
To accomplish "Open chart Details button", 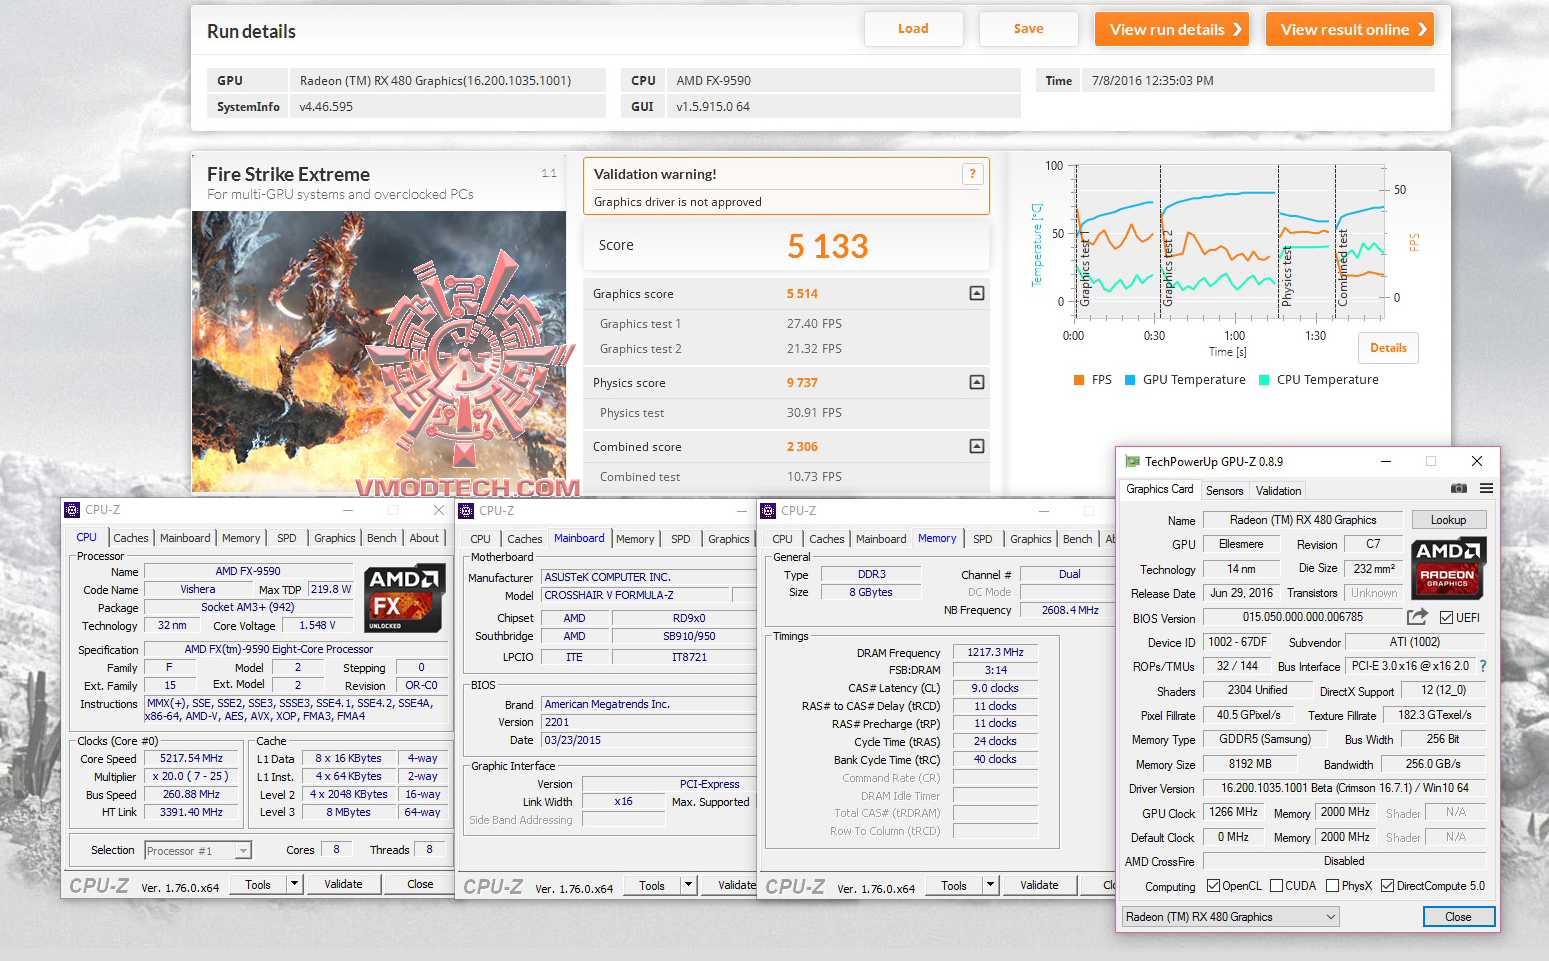I will tap(1388, 348).
